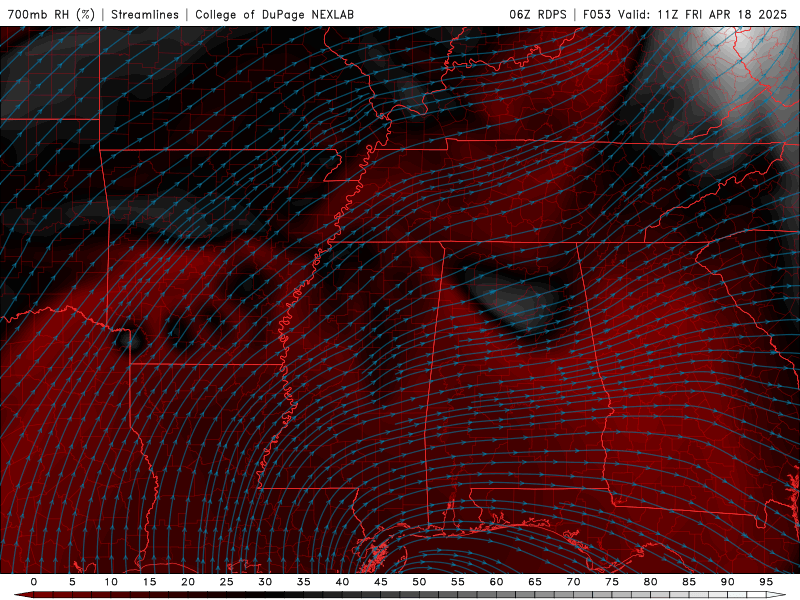This screenshot has height=600, width=800.
Task: Click the colorbar label '95'
Action: click(x=766, y=582)
